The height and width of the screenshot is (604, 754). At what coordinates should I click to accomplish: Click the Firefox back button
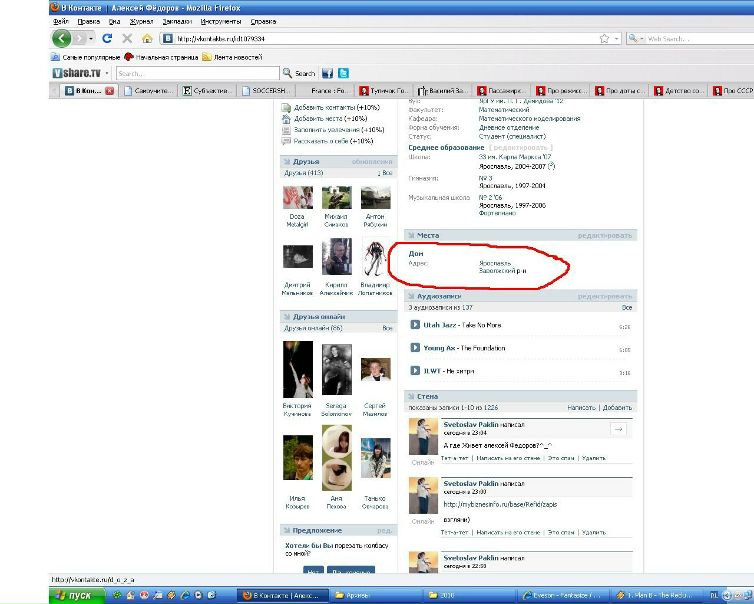(x=62, y=39)
